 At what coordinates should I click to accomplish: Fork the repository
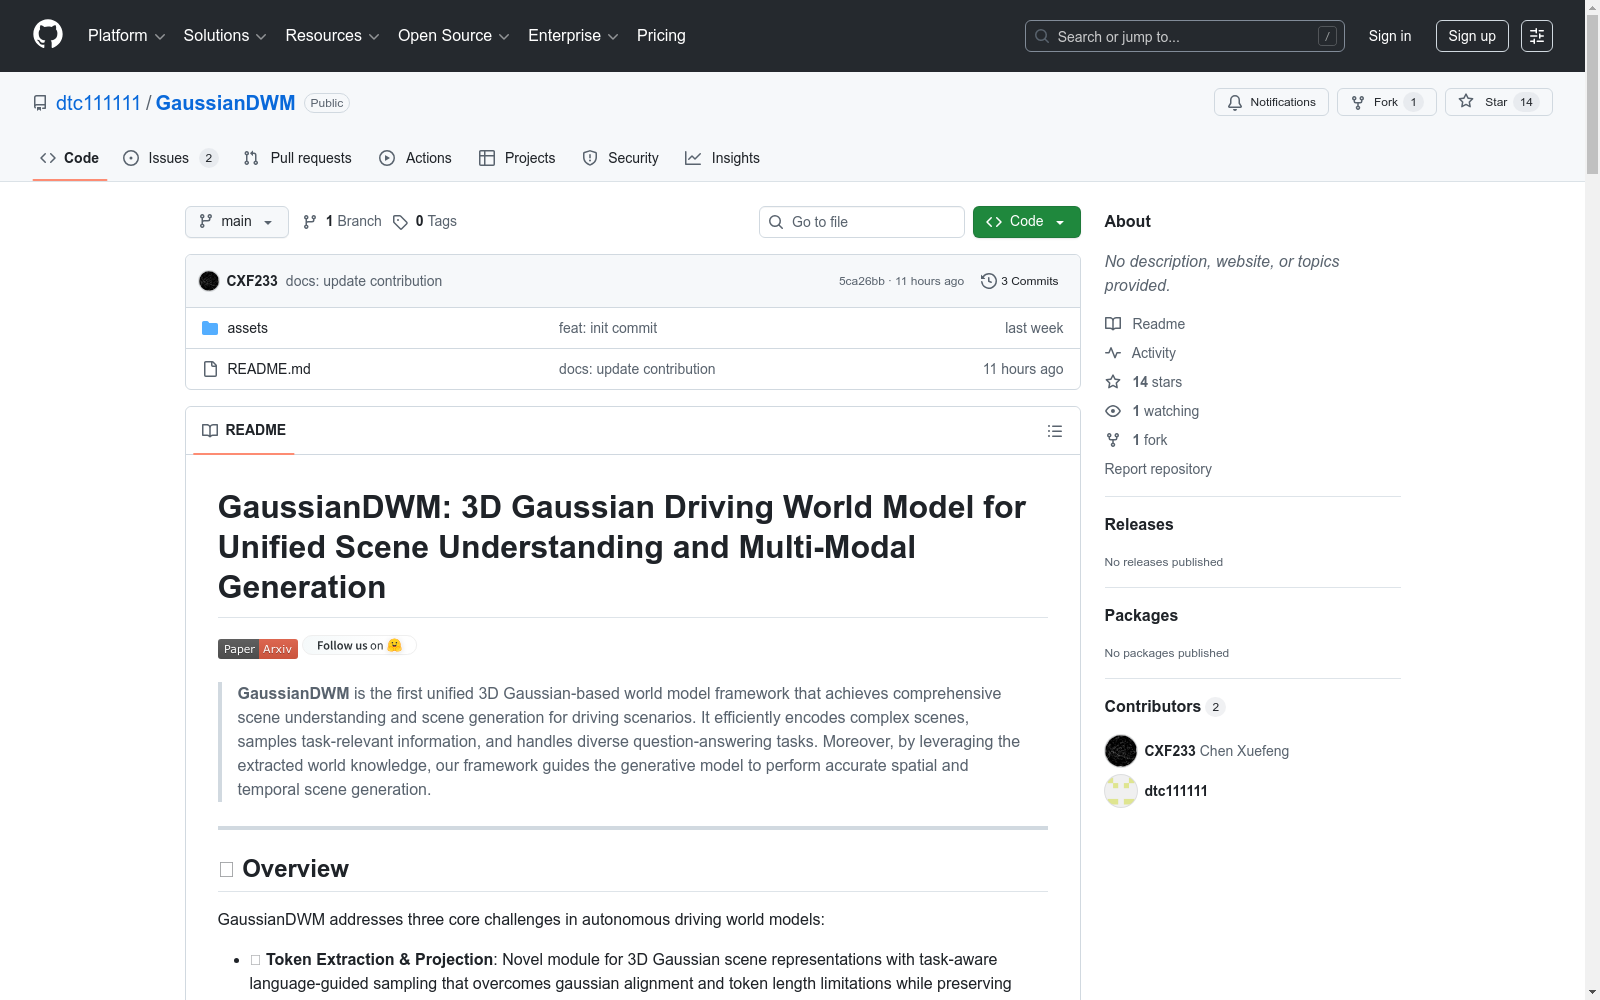point(1386,102)
